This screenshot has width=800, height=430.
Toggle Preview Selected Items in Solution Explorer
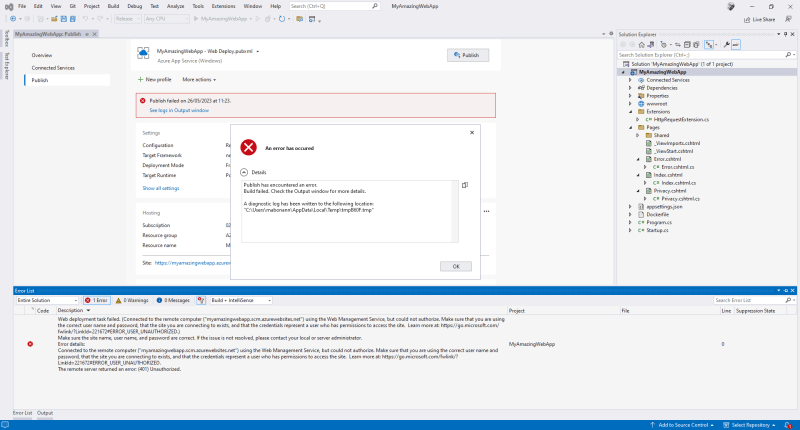(x=736, y=45)
